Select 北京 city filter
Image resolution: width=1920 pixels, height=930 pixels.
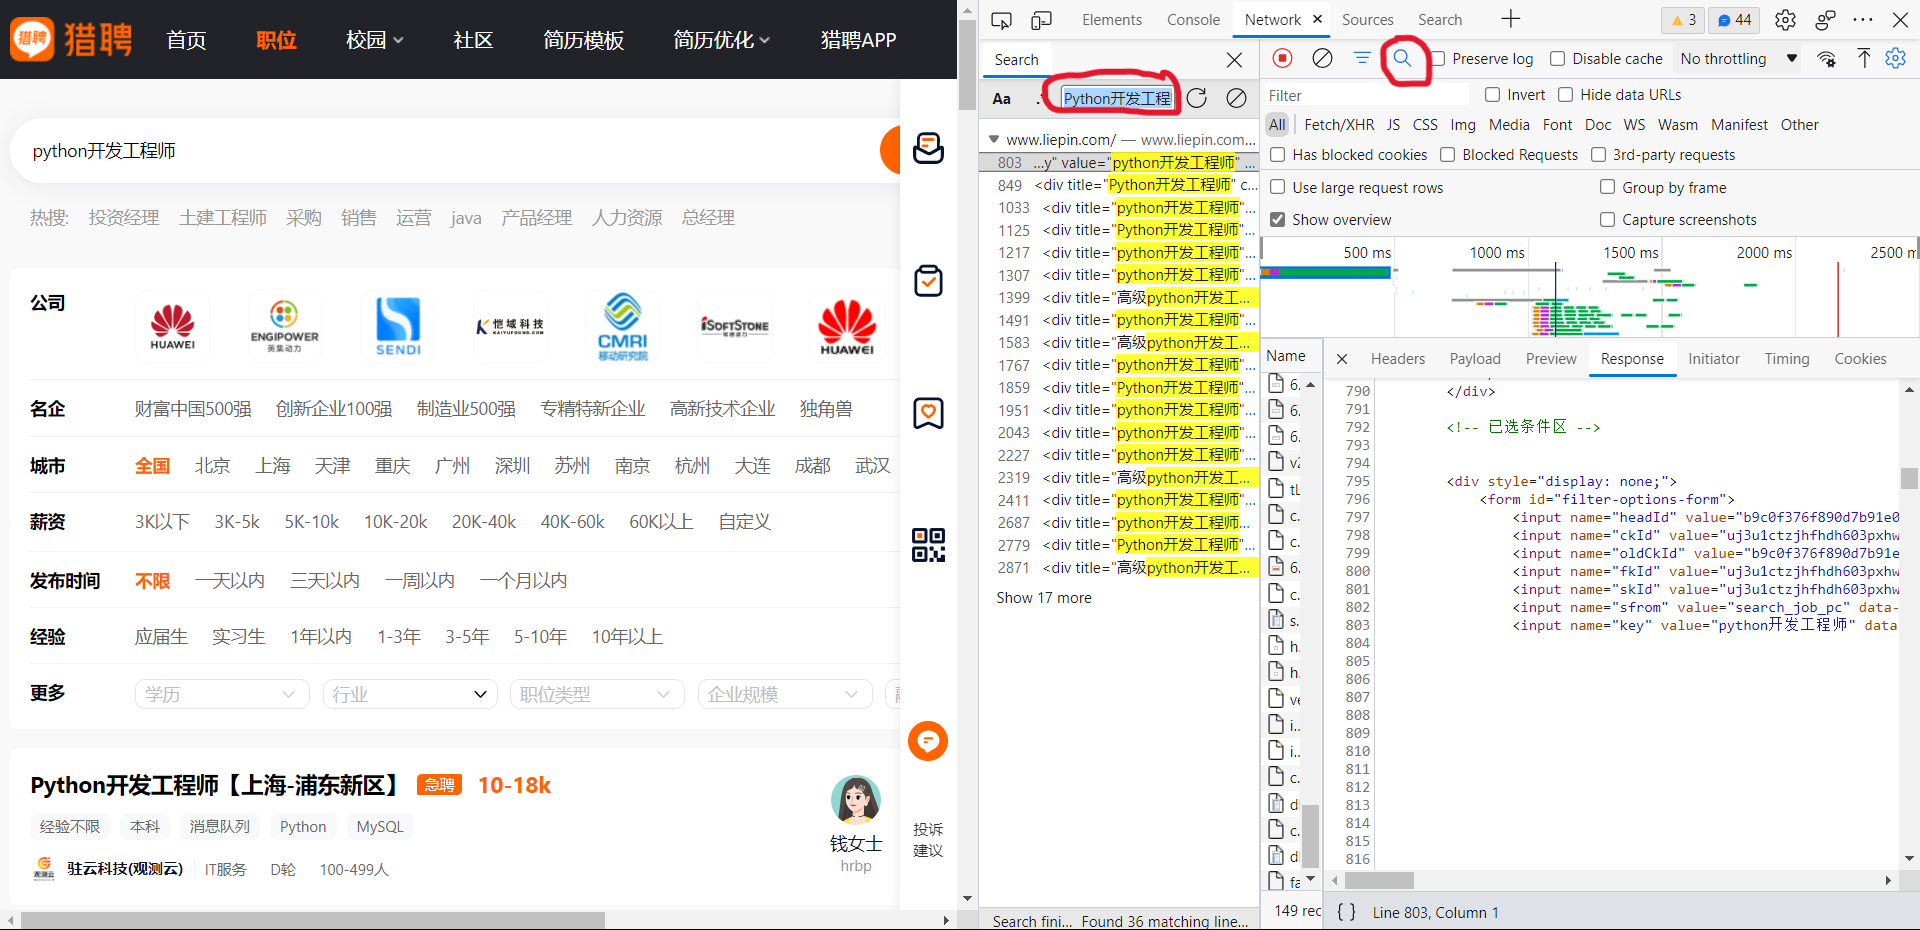click(x=212, y=466)
